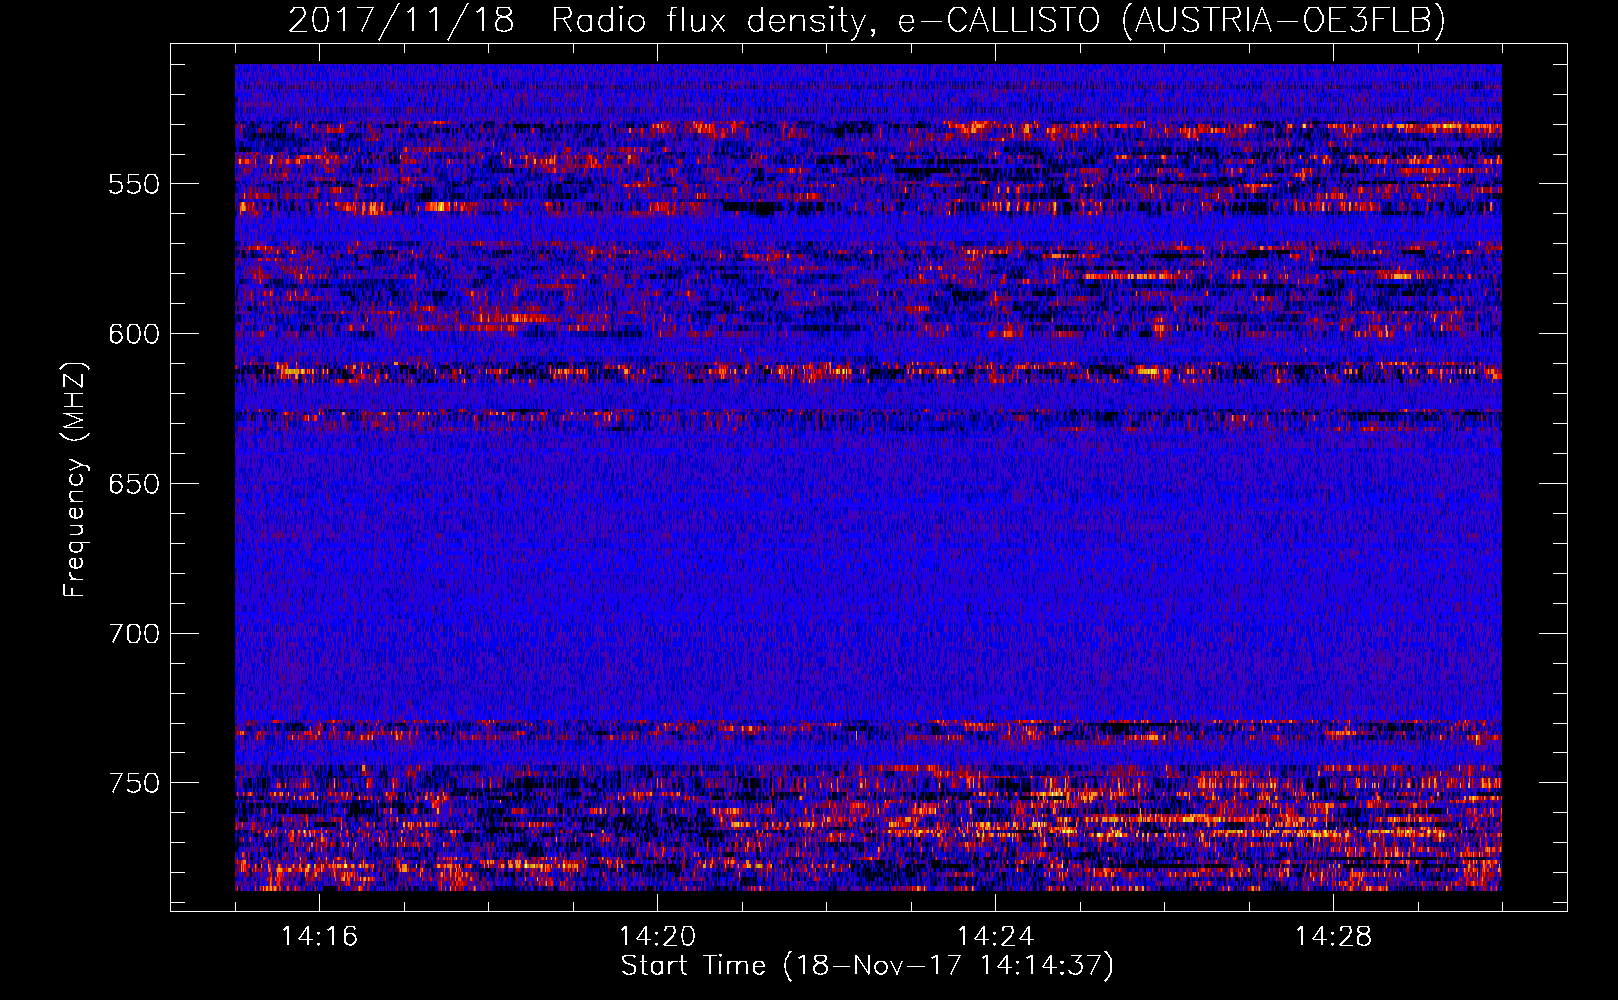Click the plot title date 2017/11/18

[401, 20]
